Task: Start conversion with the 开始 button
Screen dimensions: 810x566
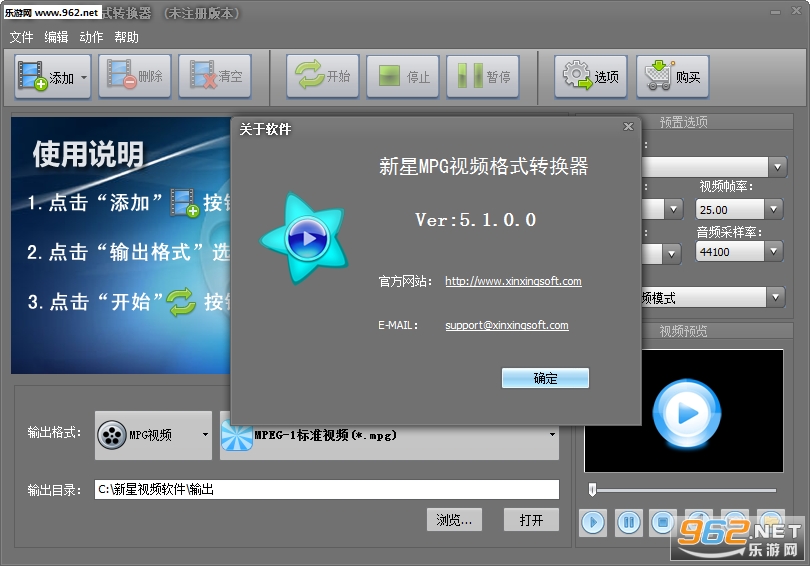Action: (323, 76)
